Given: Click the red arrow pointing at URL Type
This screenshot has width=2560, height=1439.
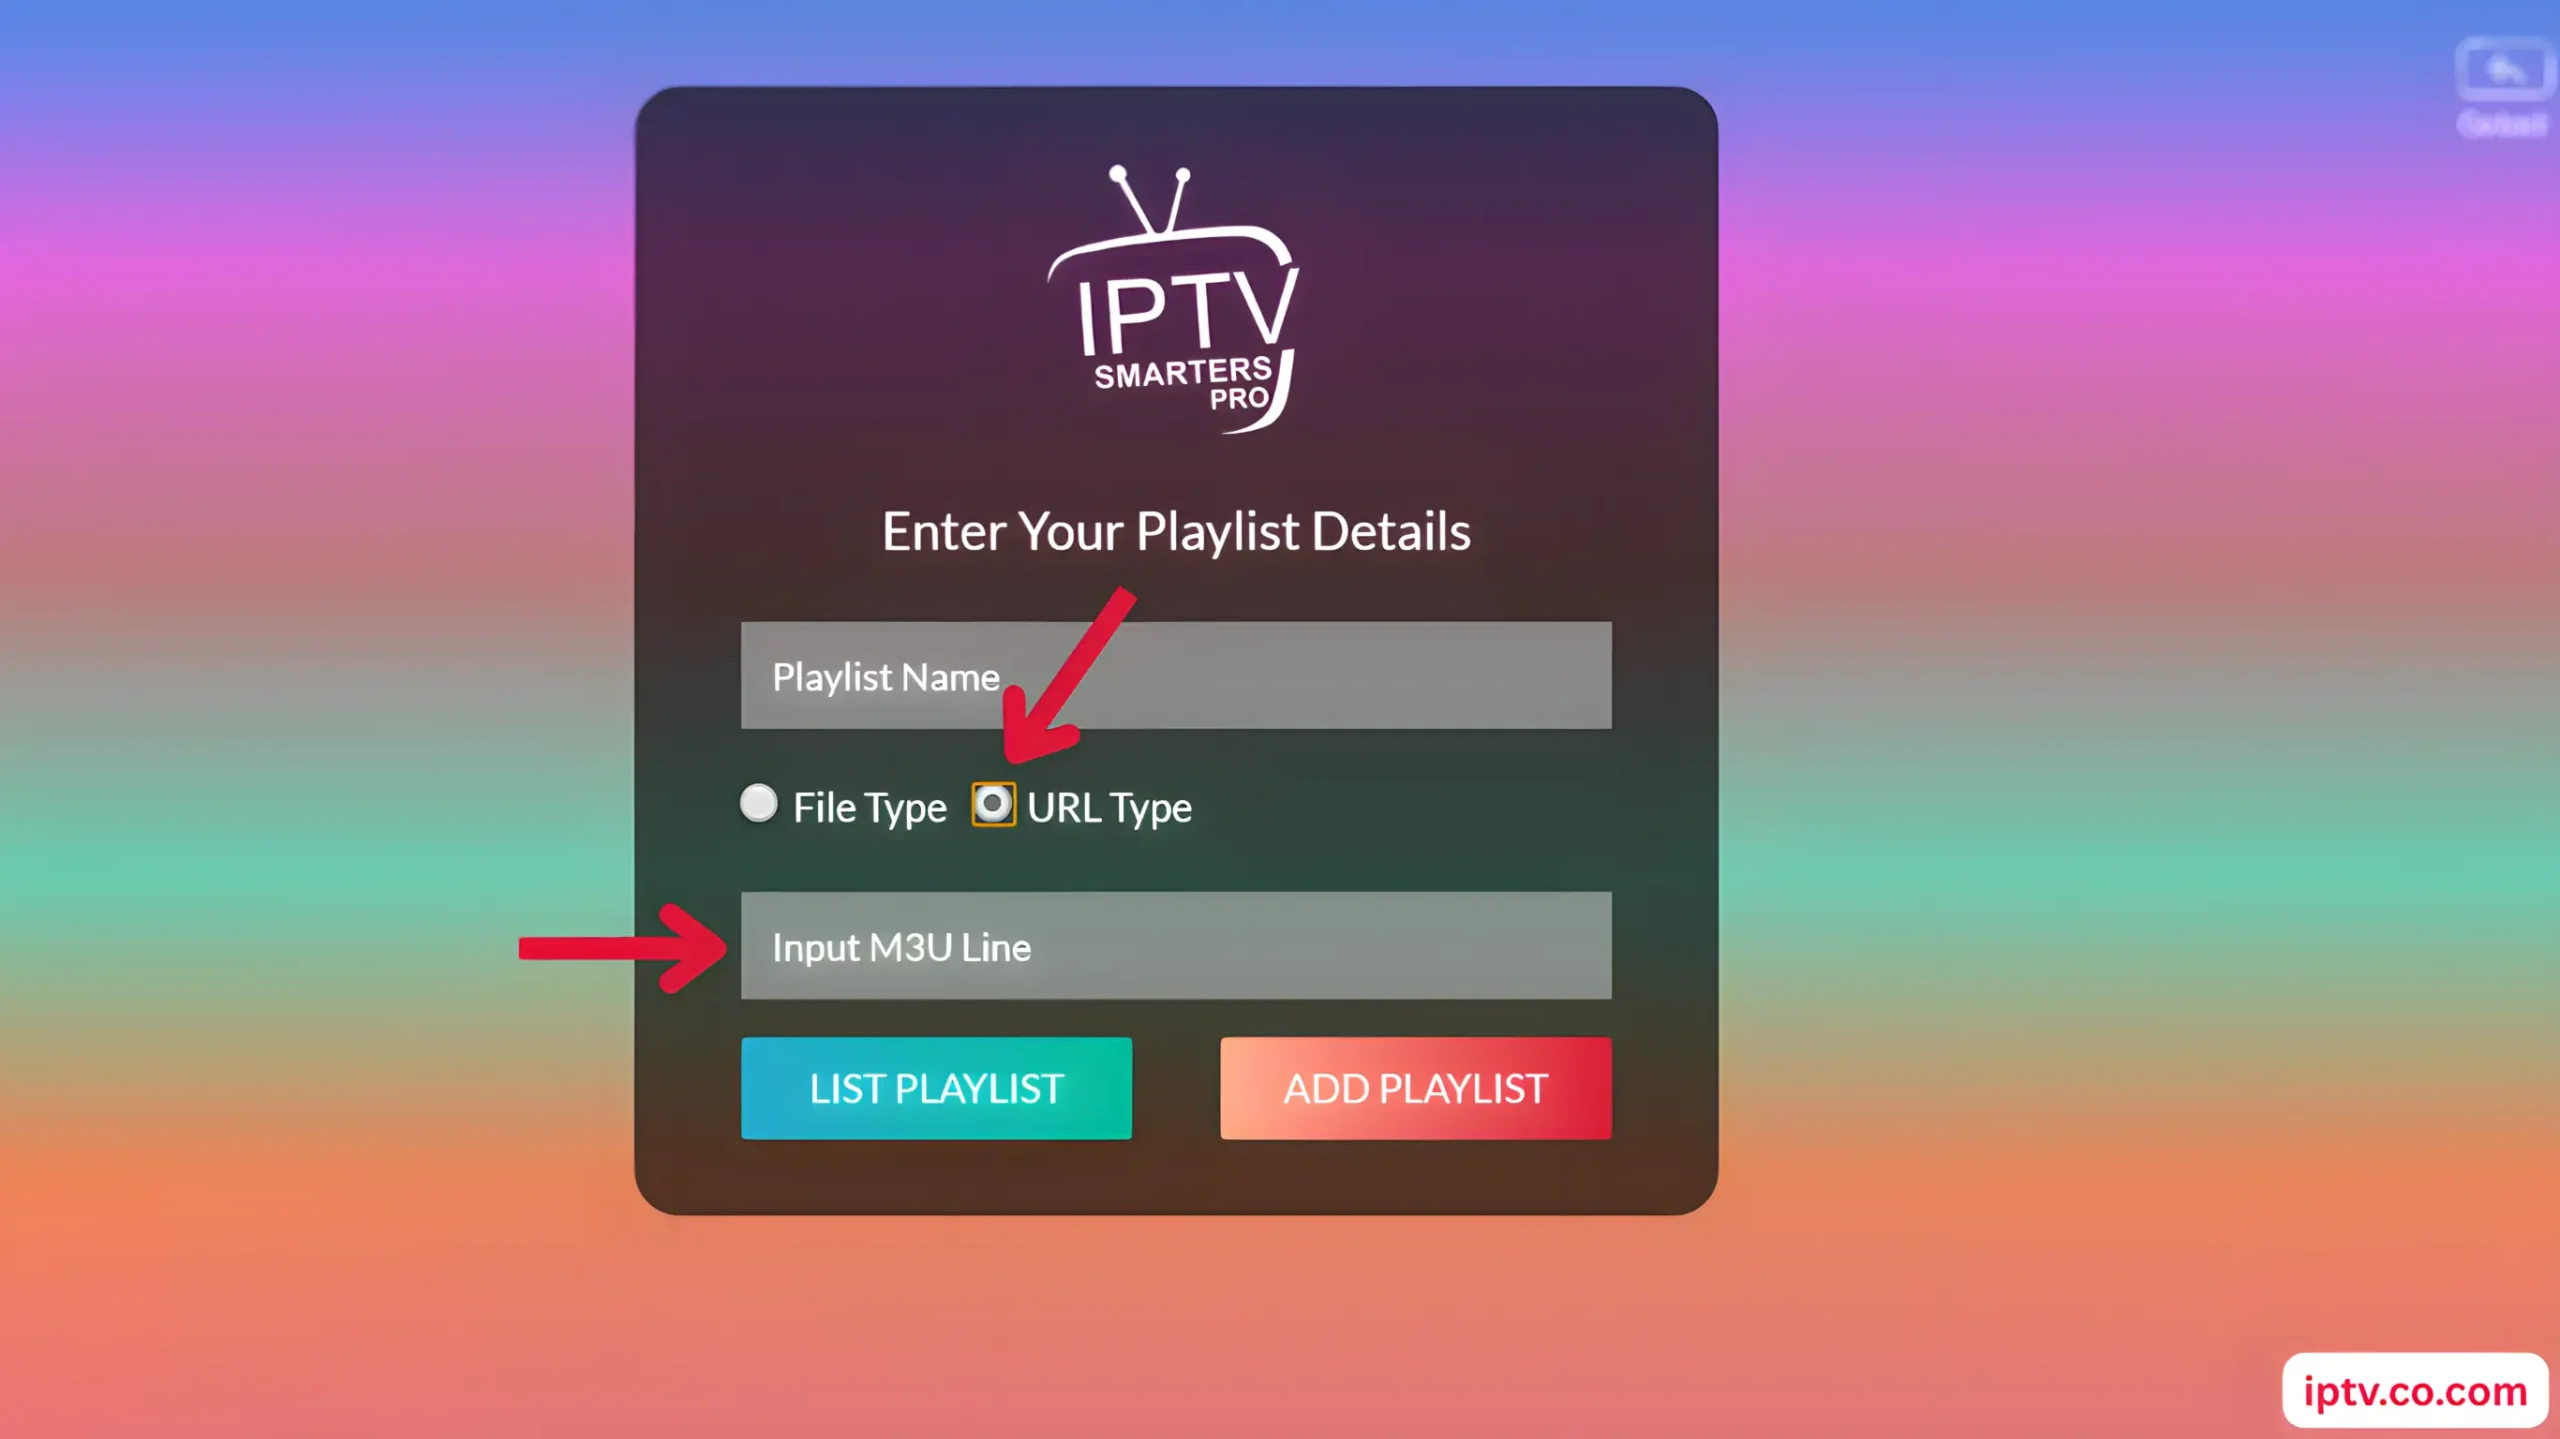Looking at the screenshot, I should (1067, 677).
